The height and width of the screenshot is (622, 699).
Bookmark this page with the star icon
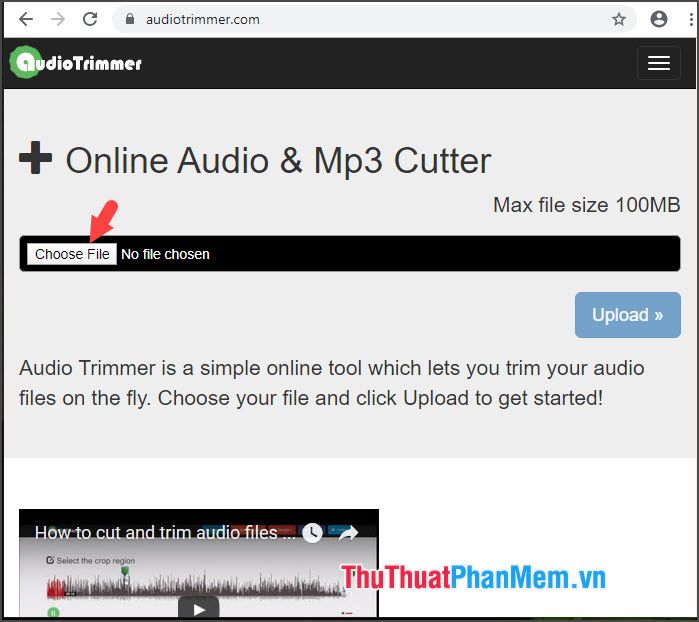[x=618, y=19]
